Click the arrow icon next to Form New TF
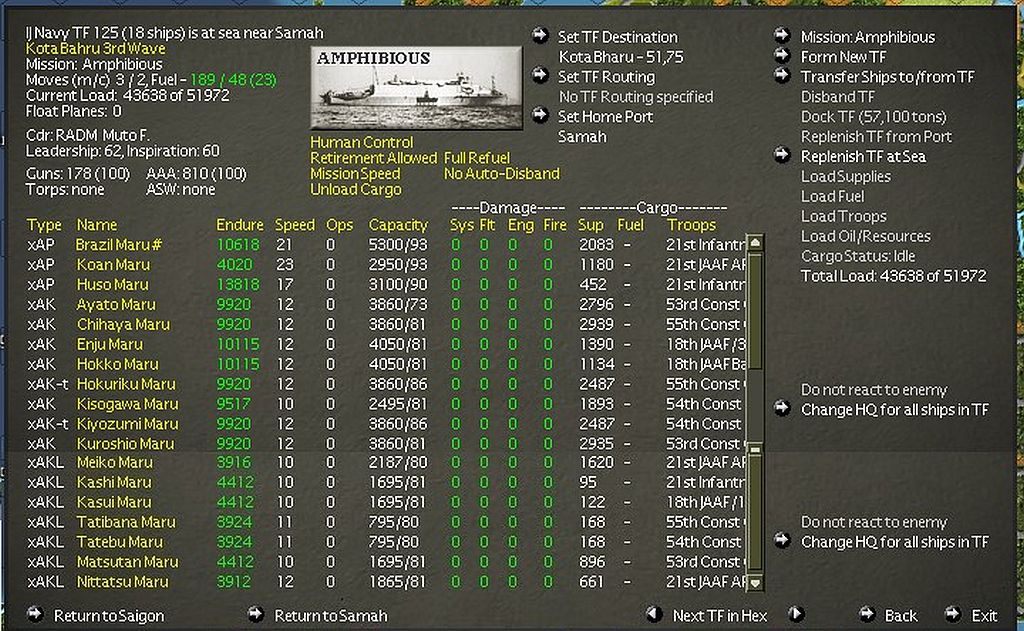The height and width of the screenshot is (631, 1024). [x=782, y=56]
